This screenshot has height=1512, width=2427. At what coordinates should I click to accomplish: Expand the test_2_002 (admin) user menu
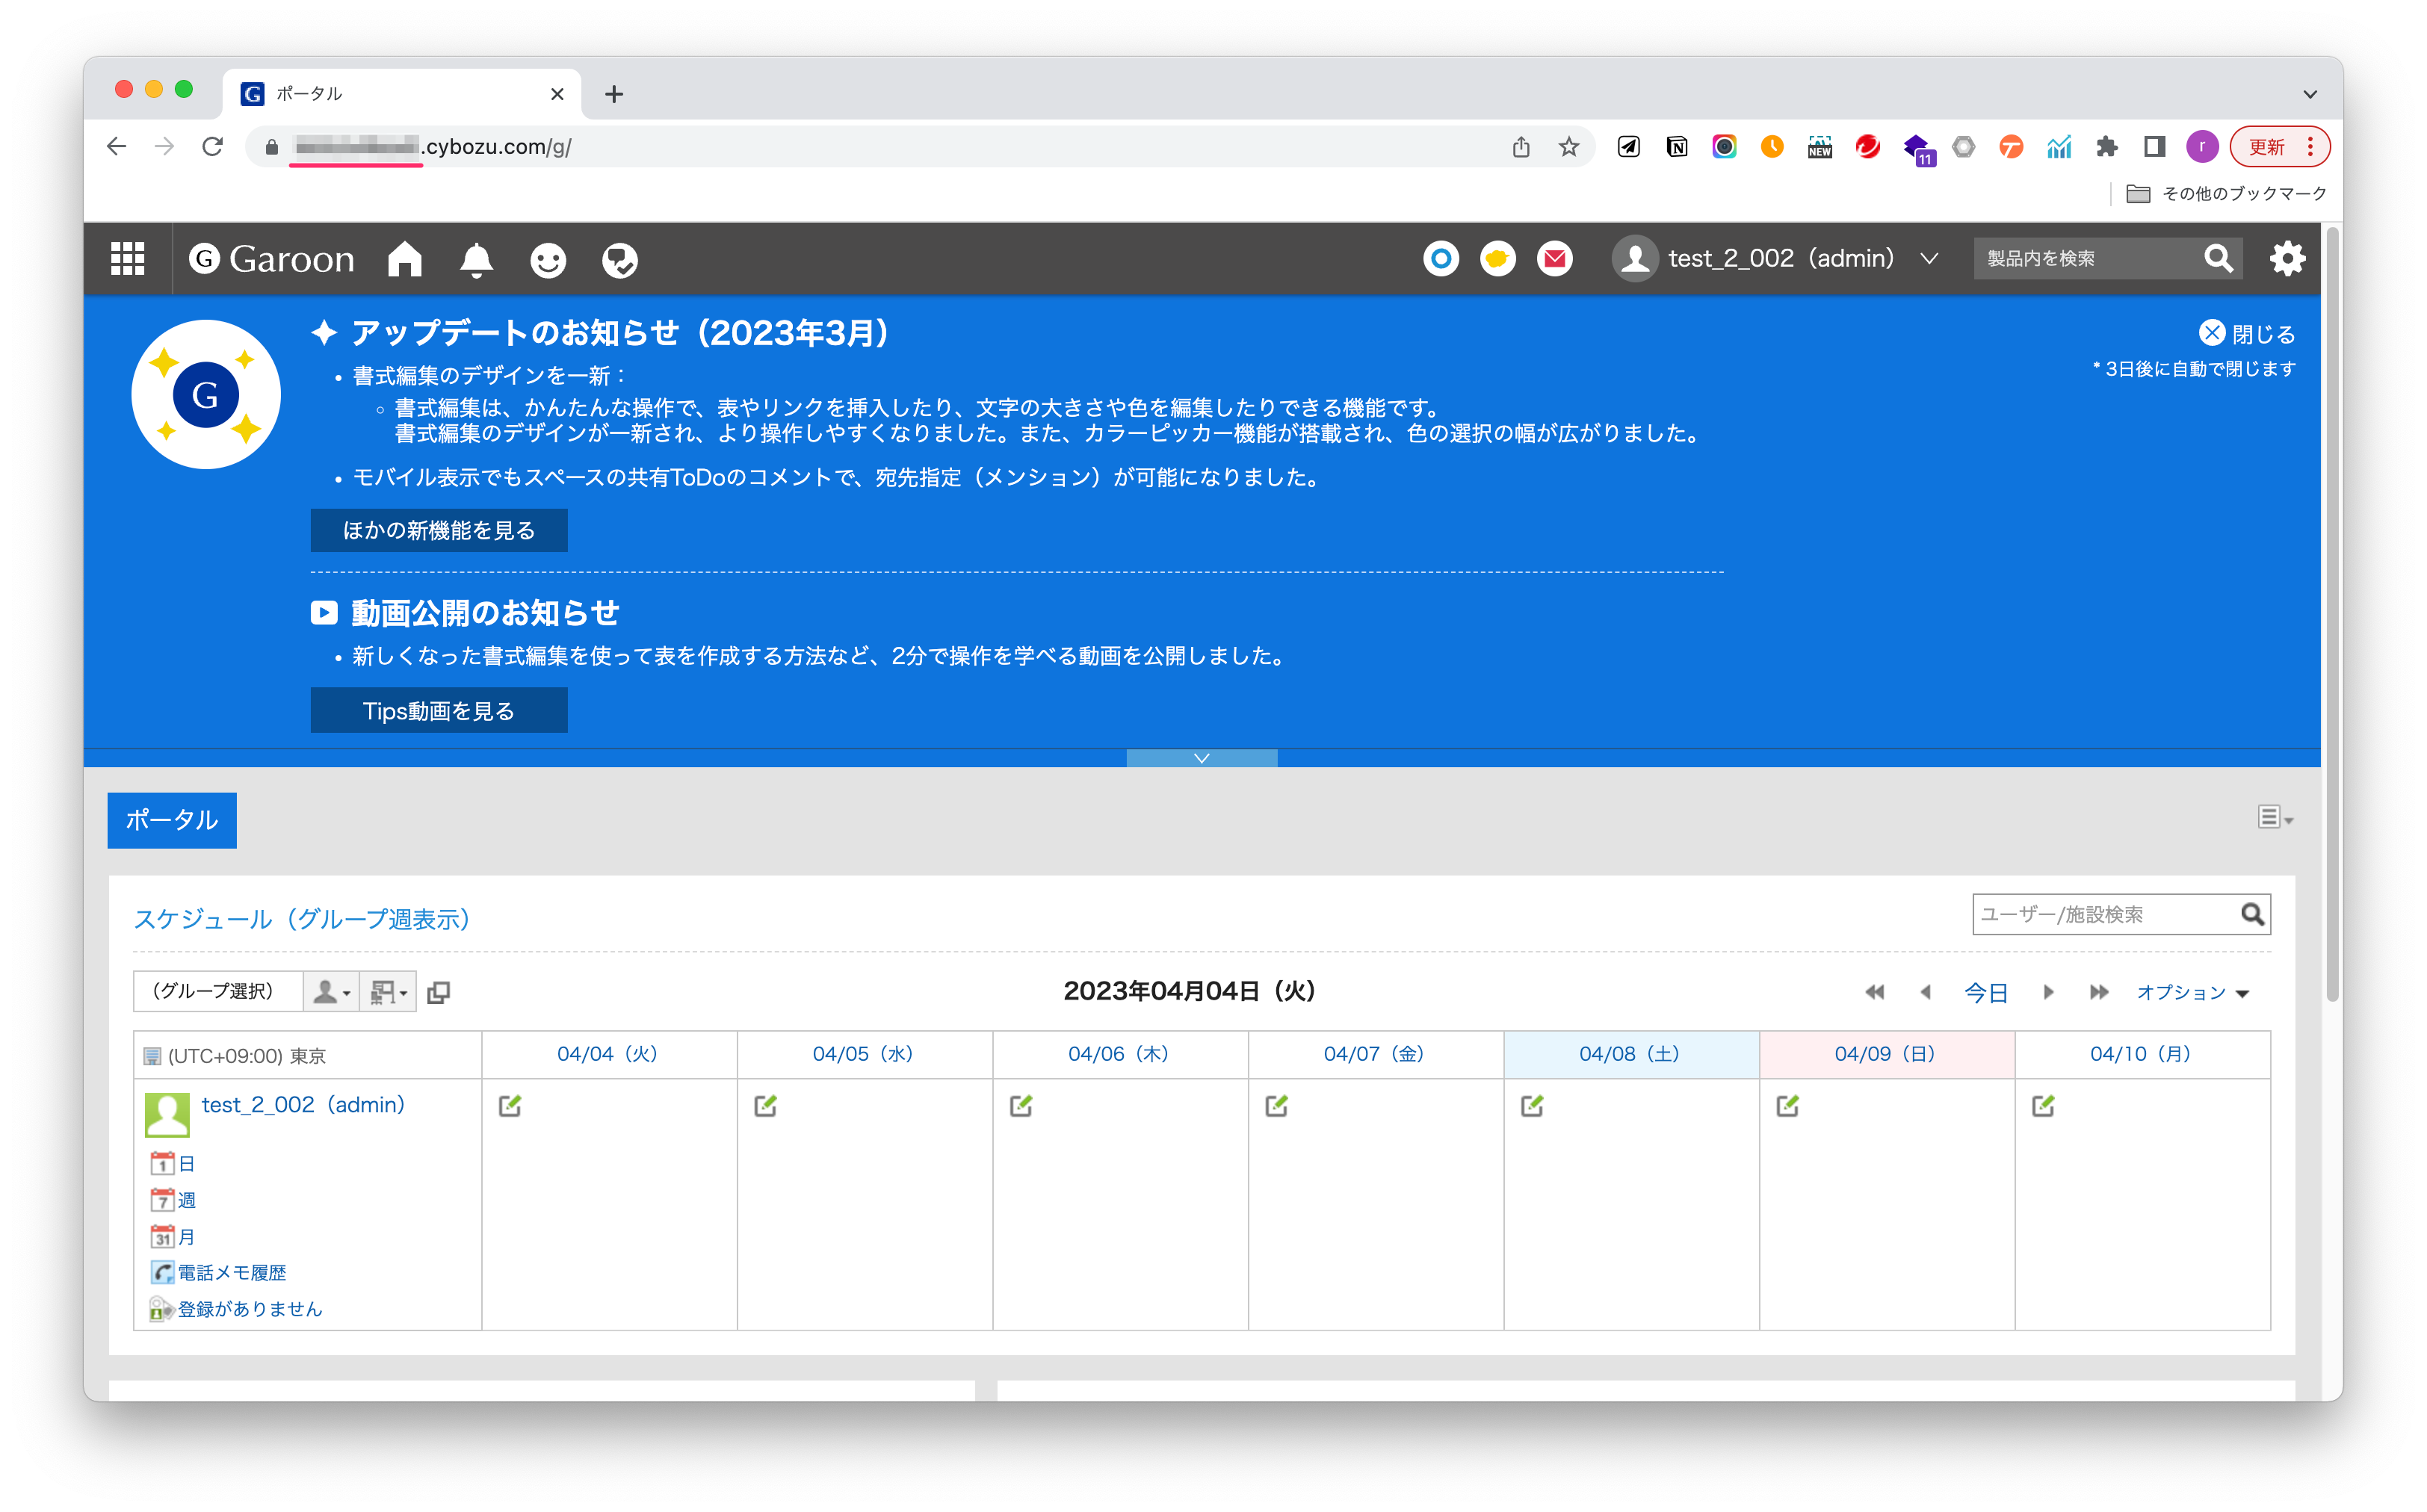pyautogui.click(x=1929, y=259)
